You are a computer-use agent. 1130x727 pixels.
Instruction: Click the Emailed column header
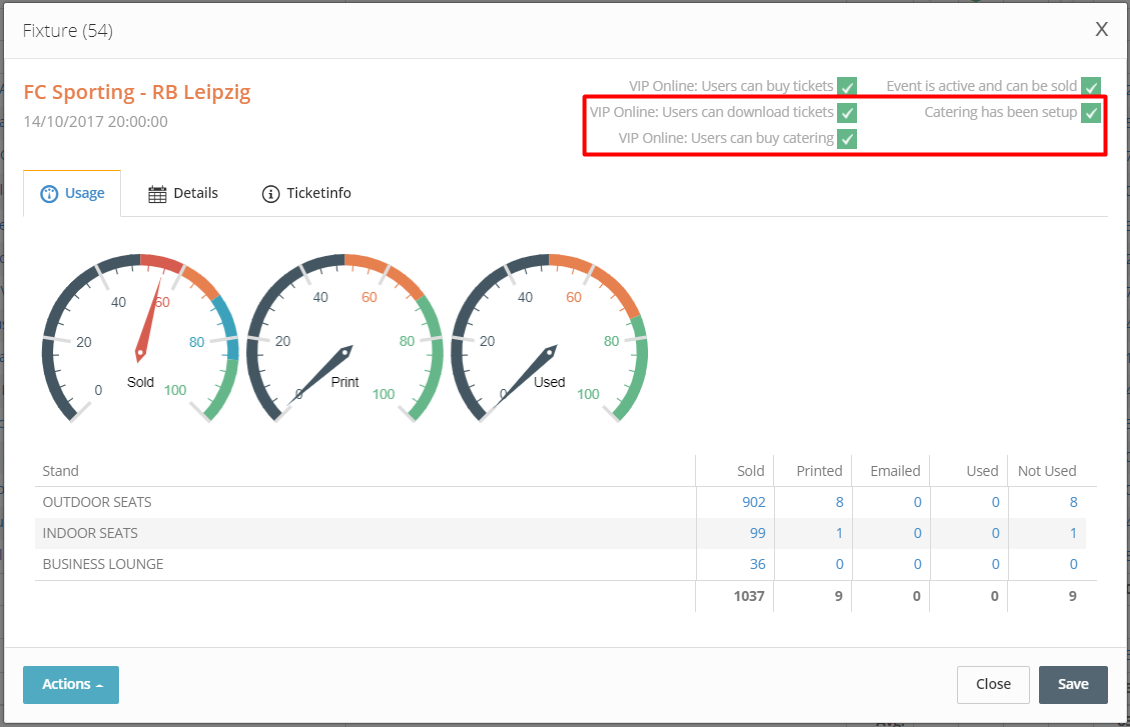click(x=895, y=471)
